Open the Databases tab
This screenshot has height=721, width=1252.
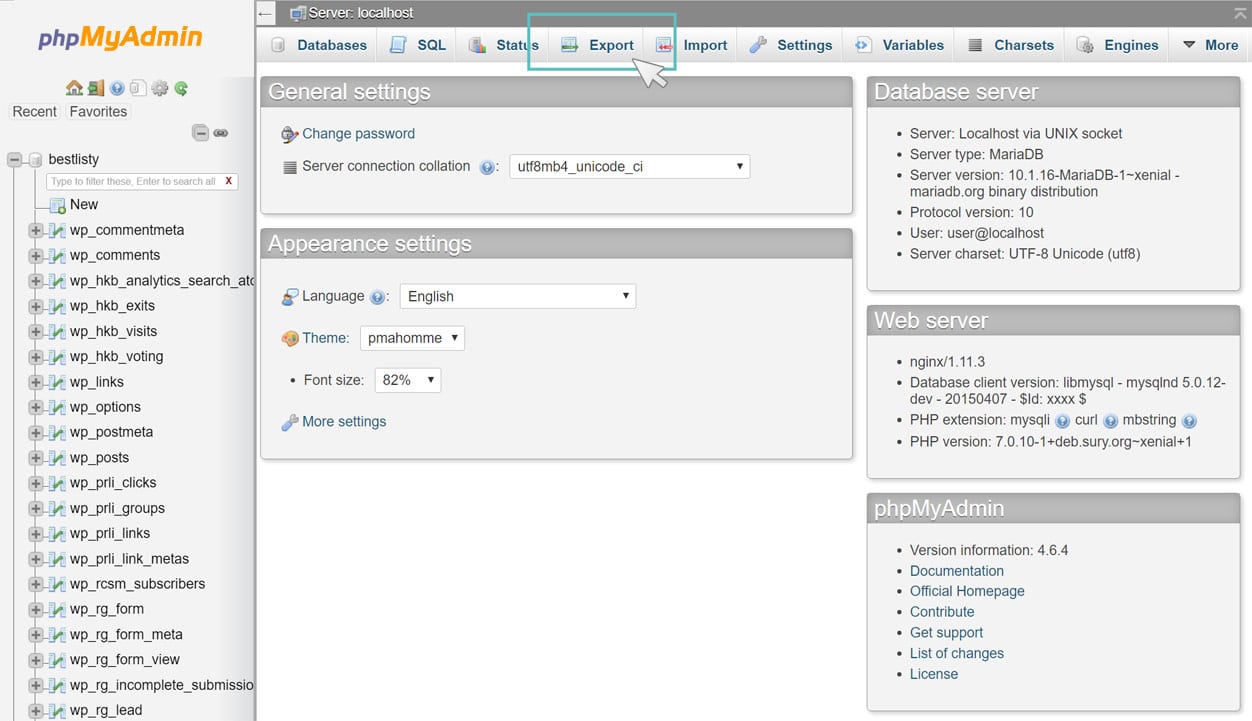click(319, 45)
